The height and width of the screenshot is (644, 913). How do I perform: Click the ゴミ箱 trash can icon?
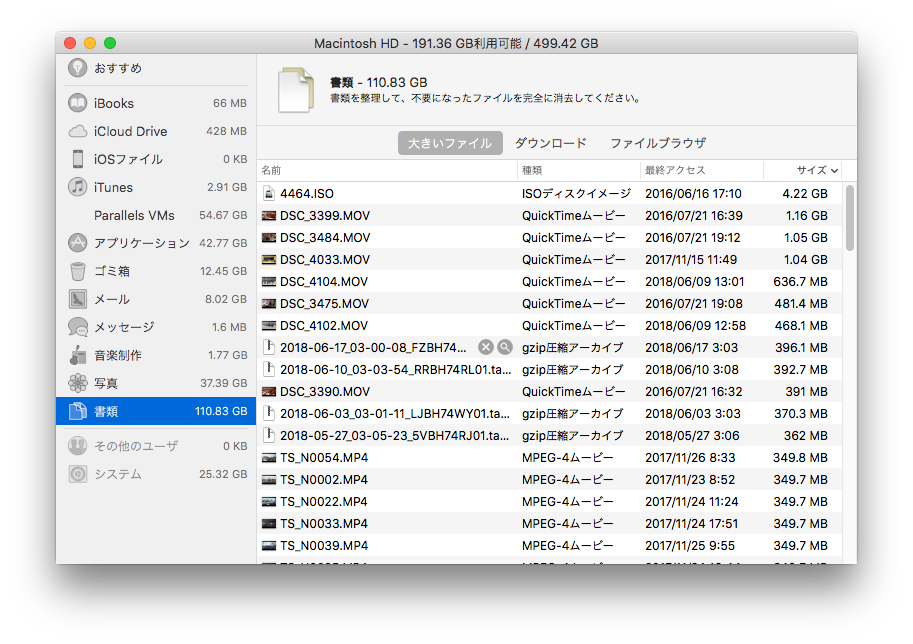(x=77, y=271)
